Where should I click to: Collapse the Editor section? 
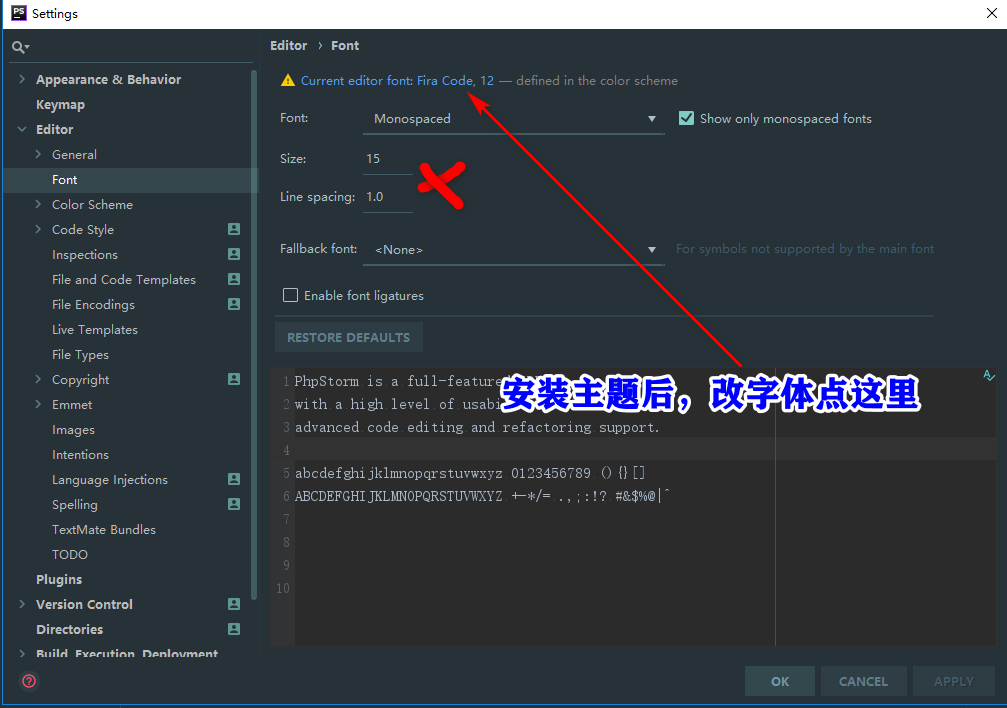pos(22,129)
